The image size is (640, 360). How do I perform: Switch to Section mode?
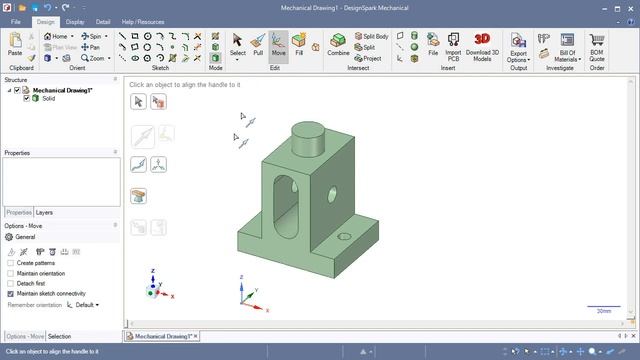(216, 47)
